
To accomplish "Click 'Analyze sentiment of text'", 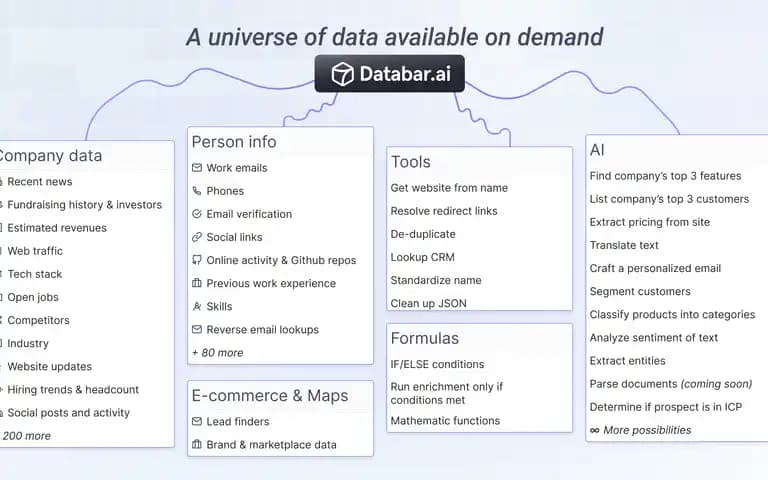I will [x=653, y=337].
